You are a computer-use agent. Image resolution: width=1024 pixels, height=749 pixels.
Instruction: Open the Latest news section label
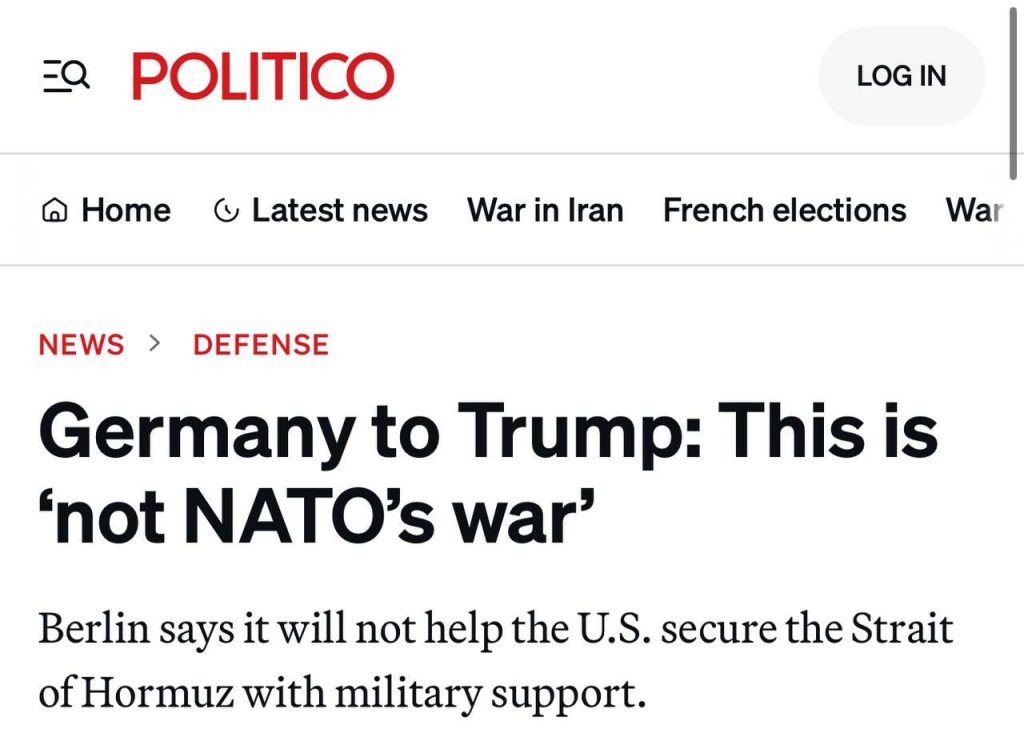click(x=339, y=211)
